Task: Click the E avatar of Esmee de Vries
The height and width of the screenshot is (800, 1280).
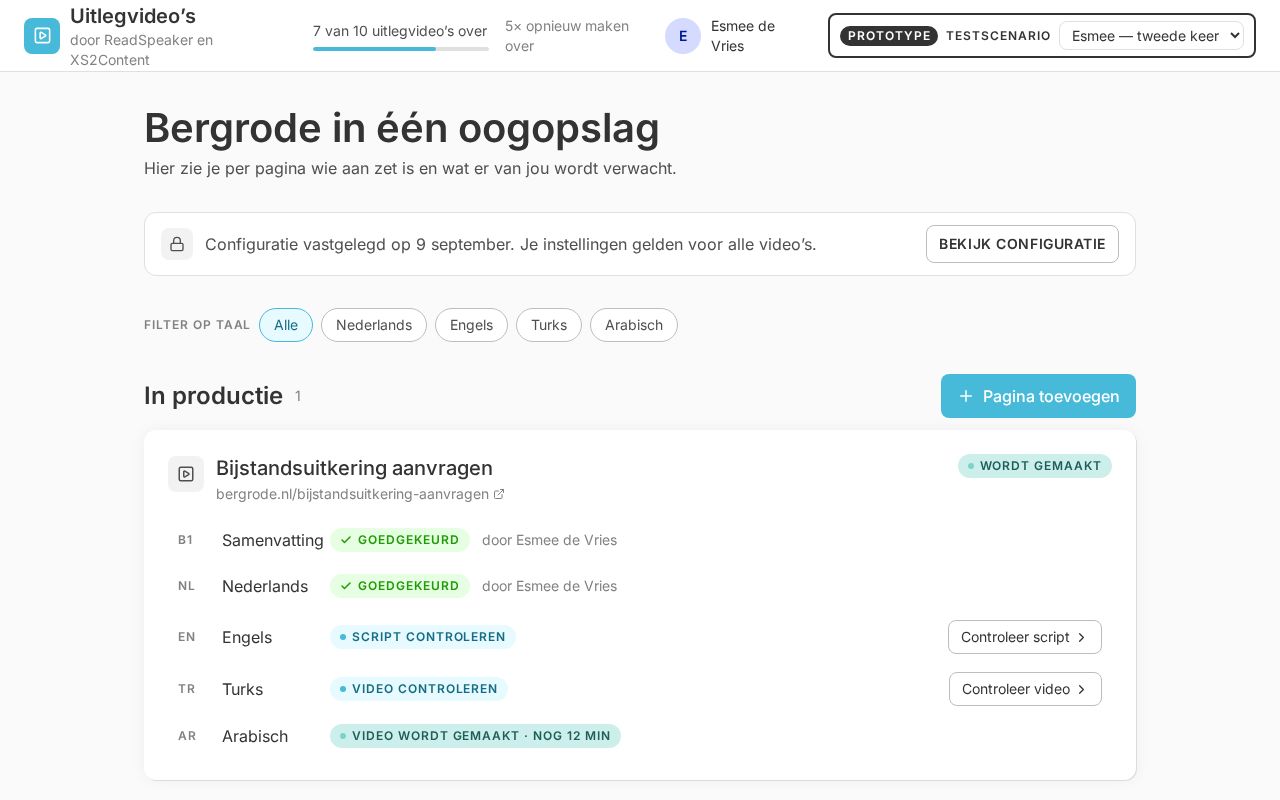Action: click(683, 36)
